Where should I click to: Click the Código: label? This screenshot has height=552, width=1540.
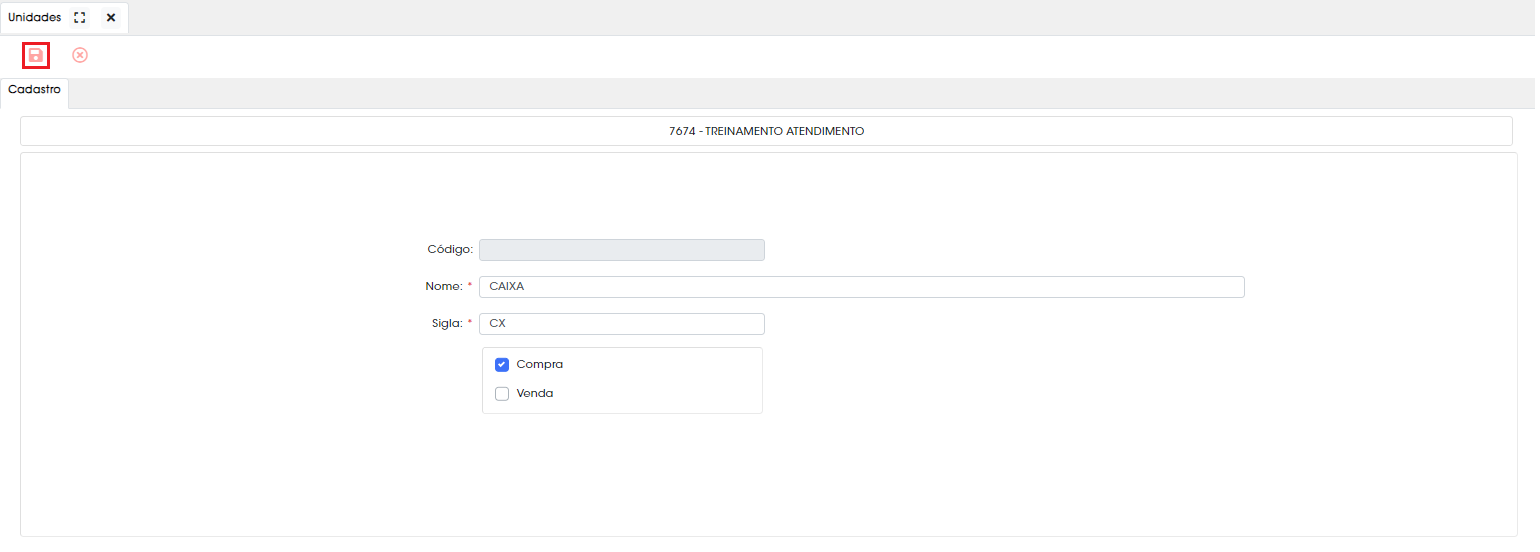[x=450, y=250]
